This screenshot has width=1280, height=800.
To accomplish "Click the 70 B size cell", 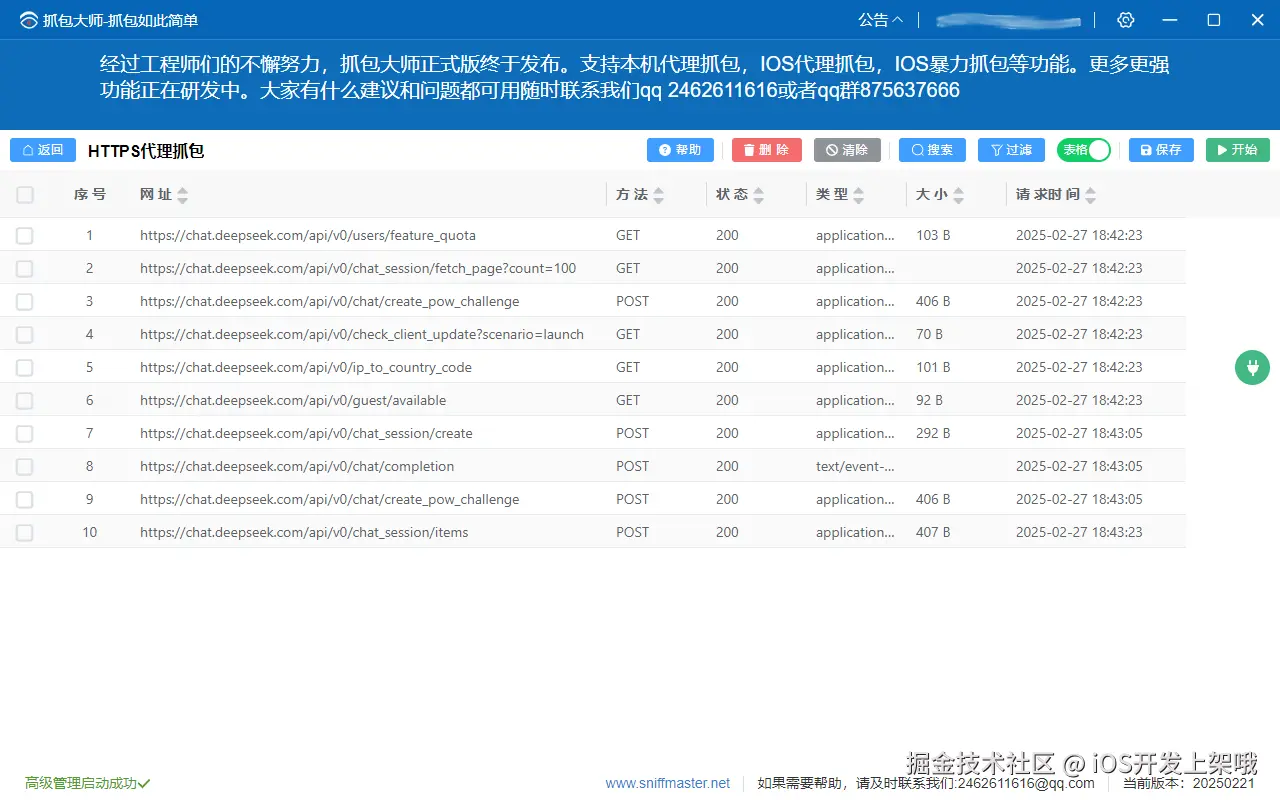I will 929,335.
